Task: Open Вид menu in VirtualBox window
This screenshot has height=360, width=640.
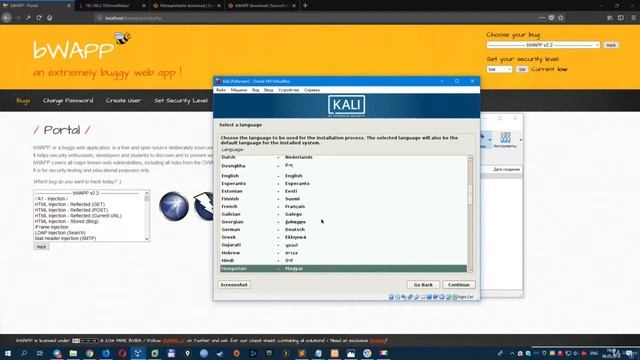Action: pos(256,90)
